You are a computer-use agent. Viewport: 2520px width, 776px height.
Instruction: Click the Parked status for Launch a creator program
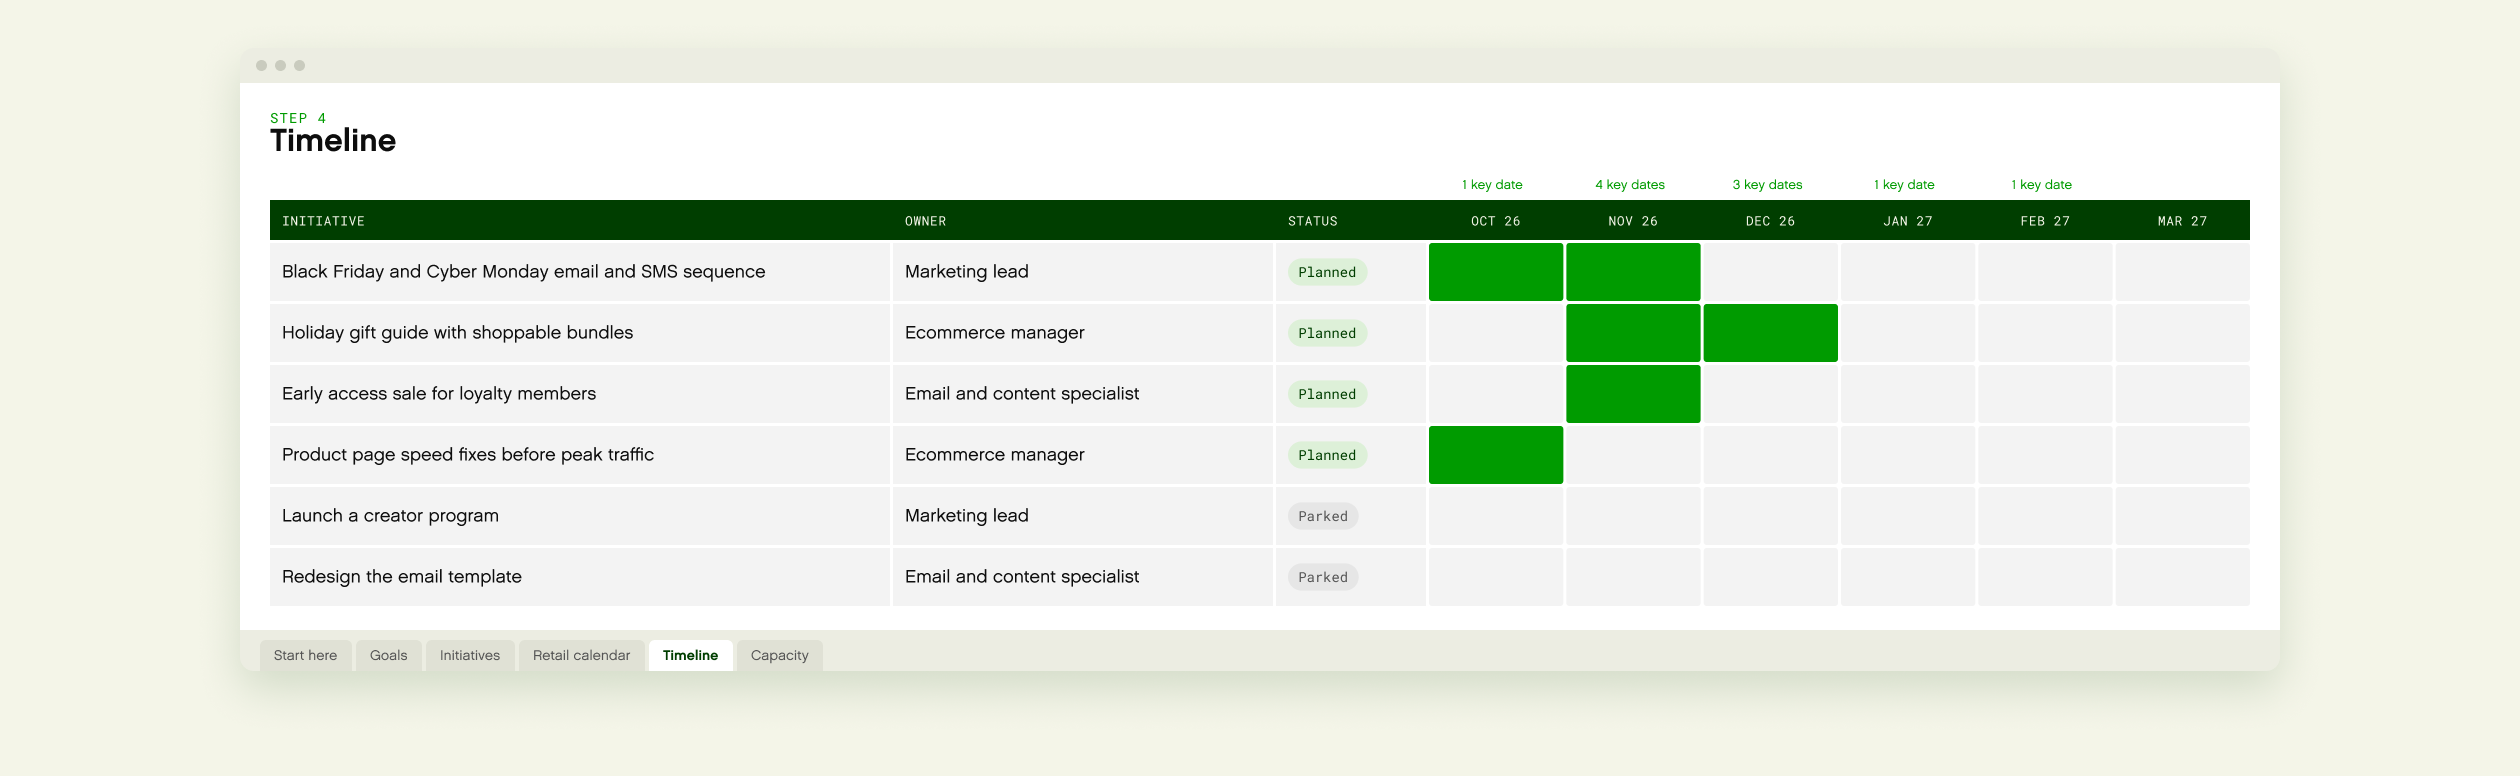point(1323,516)
